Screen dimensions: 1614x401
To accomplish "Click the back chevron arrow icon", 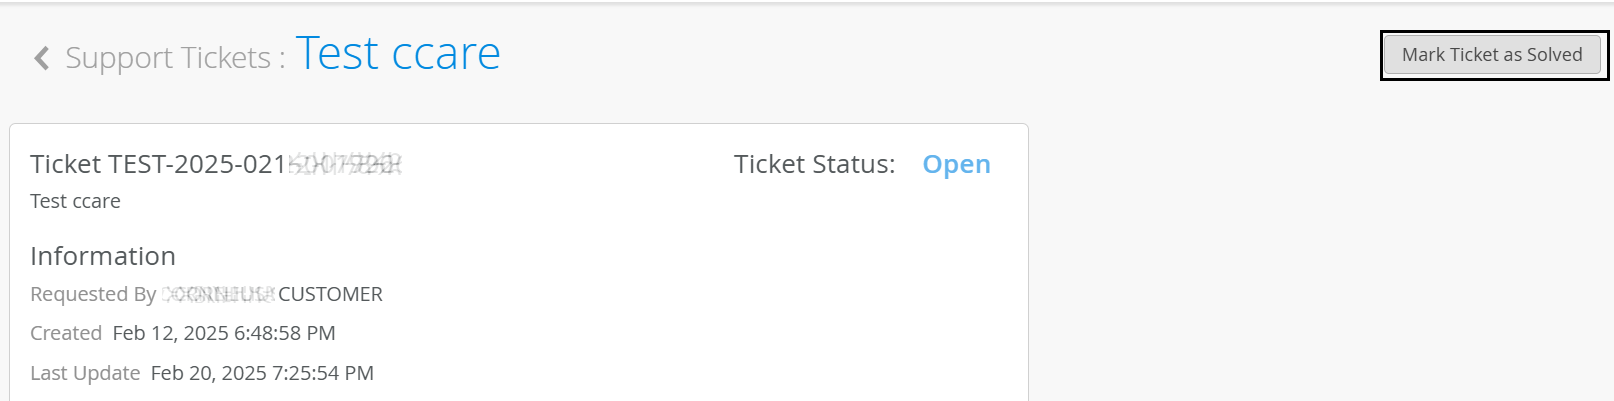I will (41, 58).
